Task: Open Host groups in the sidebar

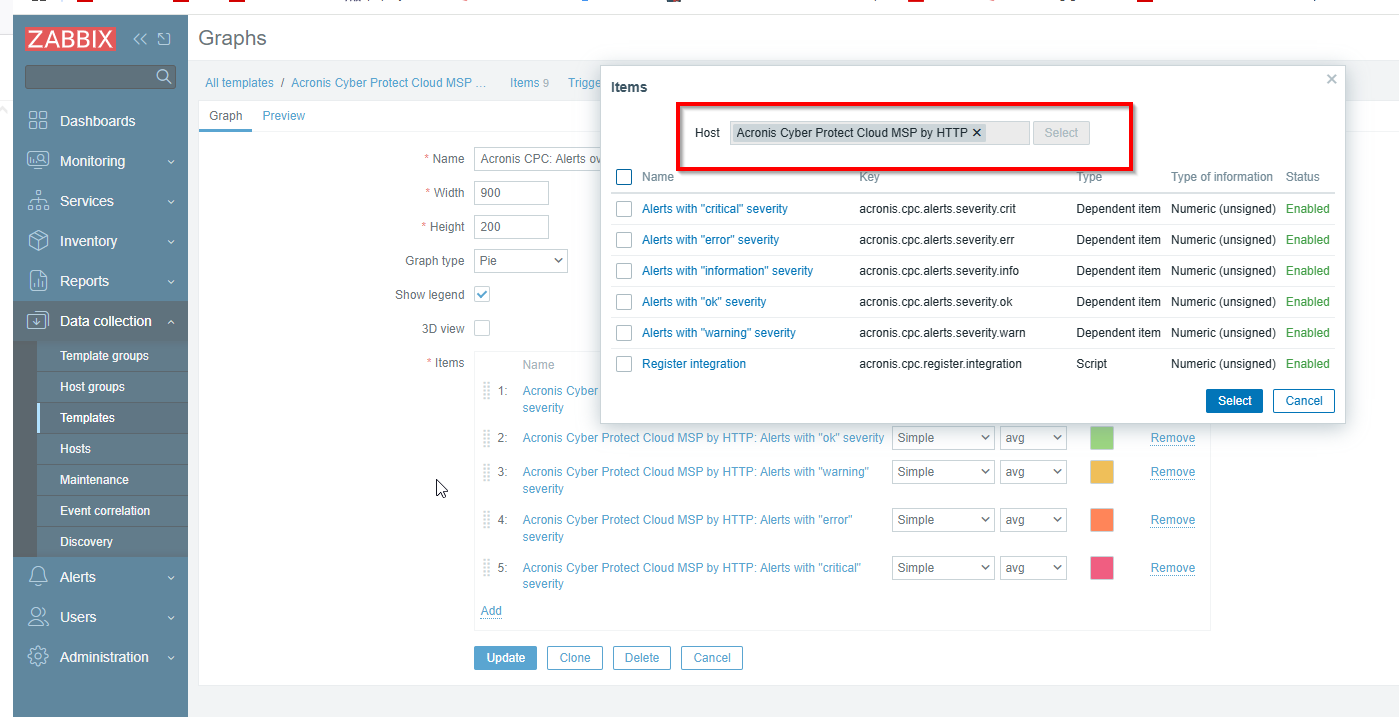Action: [x=92, y=387]
